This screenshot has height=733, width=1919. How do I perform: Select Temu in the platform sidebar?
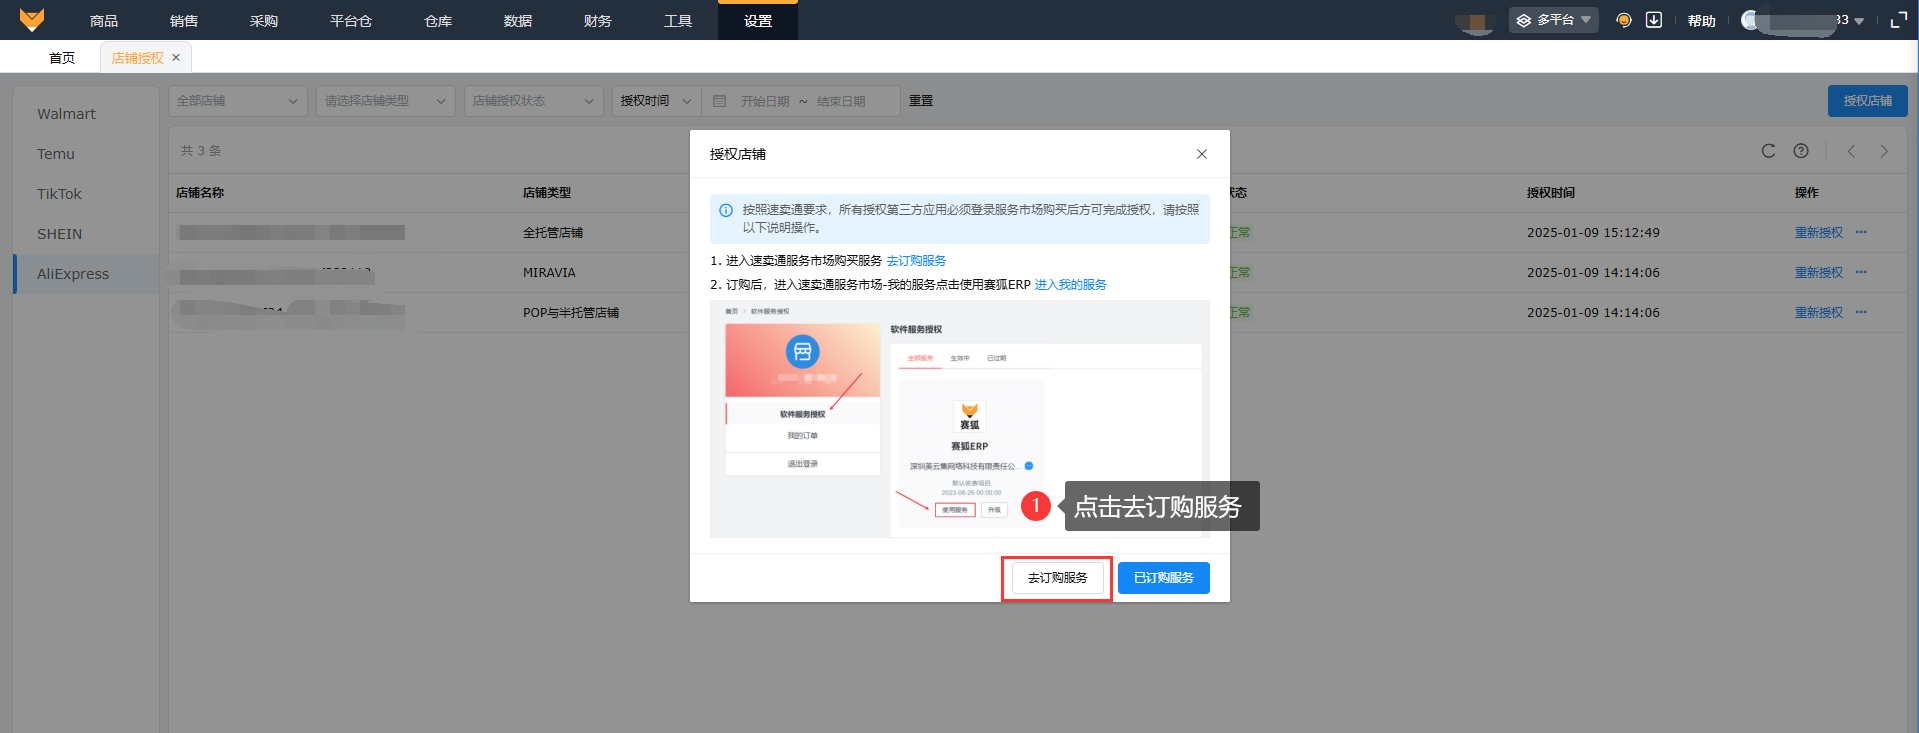(x=56, y=154)
